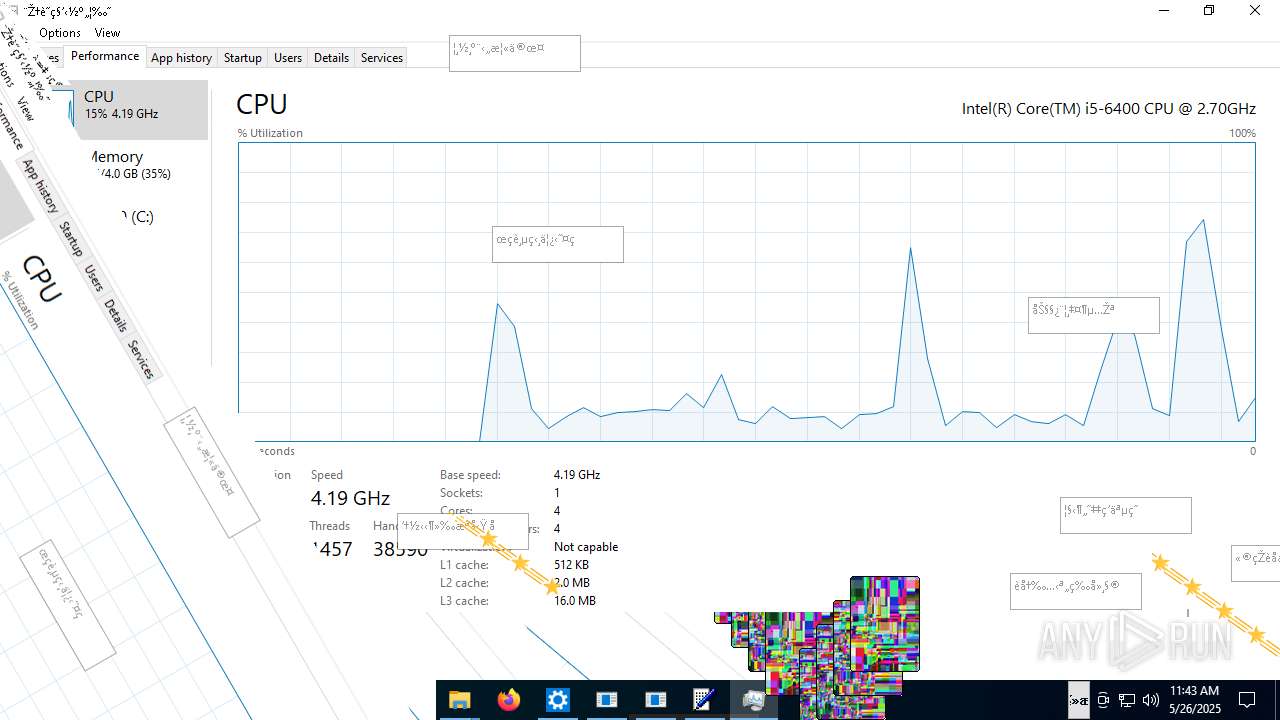Switch to the Startup tab
Viewport: 1280px width, 720px height.
point(242,58)
